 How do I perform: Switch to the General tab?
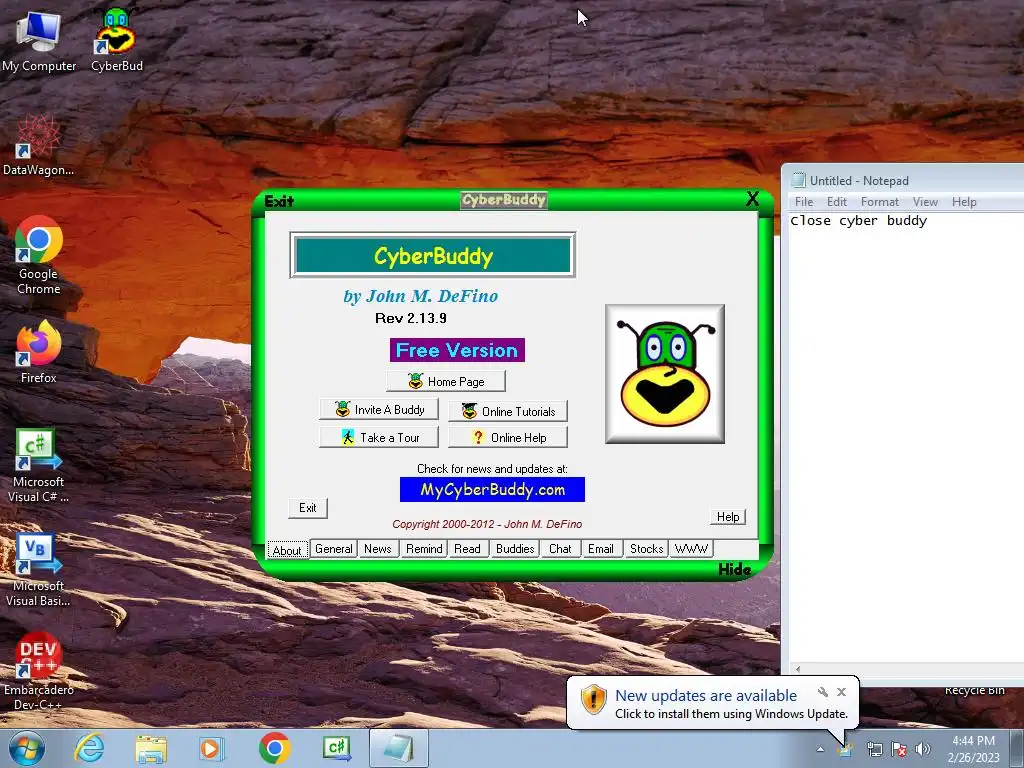(x=334, y=549)
